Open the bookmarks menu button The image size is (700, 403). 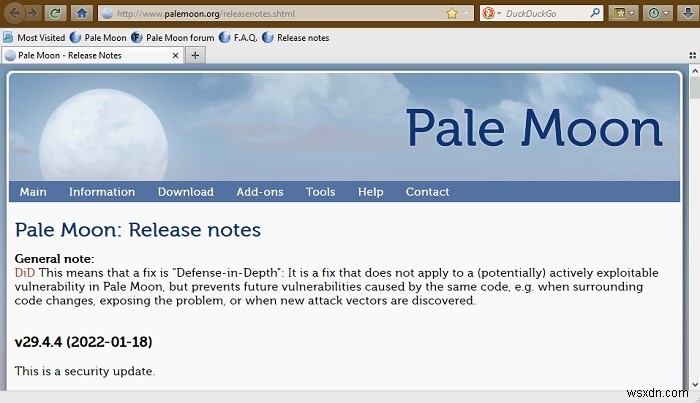[619, 13]
